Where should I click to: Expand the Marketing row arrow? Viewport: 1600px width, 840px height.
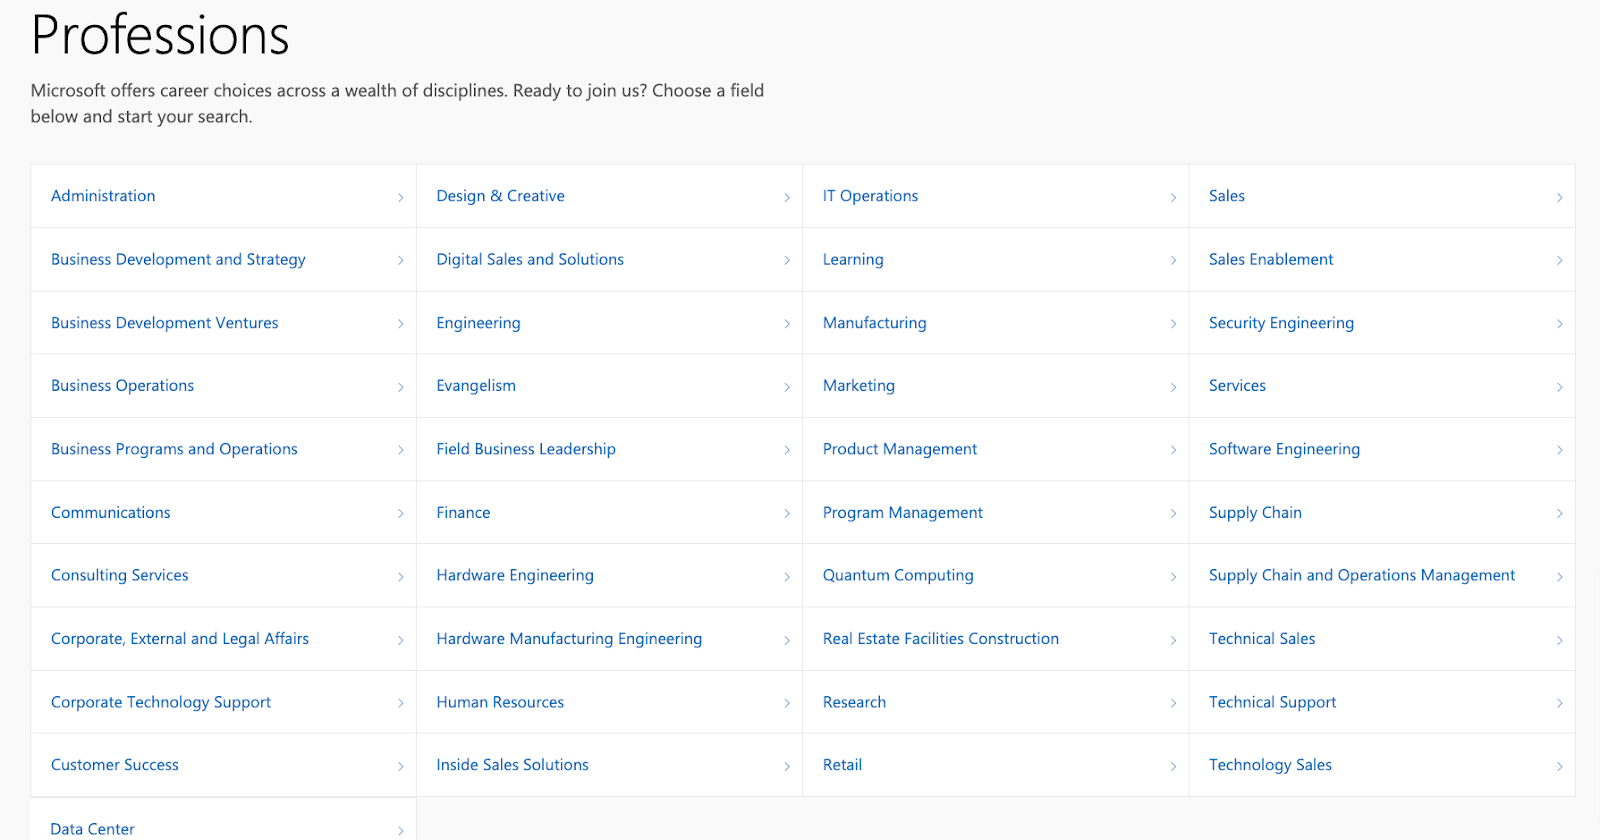click(x=1173, y=387)
